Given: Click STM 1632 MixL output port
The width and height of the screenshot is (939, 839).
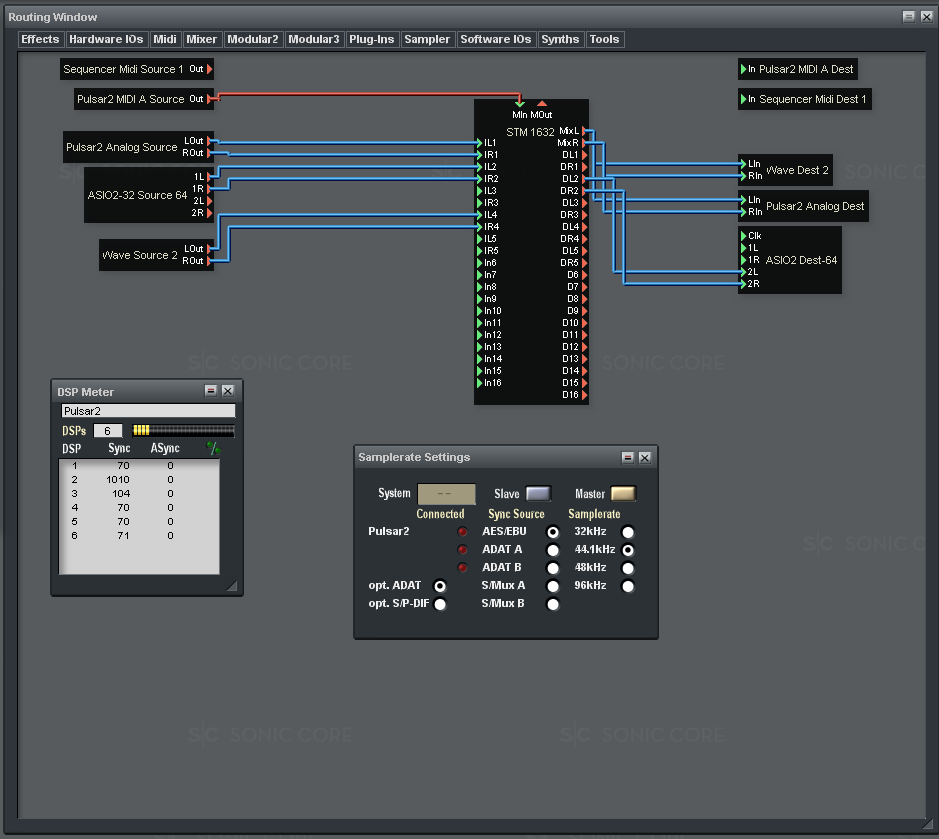Looking at the screenshot, I should pos(584,131).
